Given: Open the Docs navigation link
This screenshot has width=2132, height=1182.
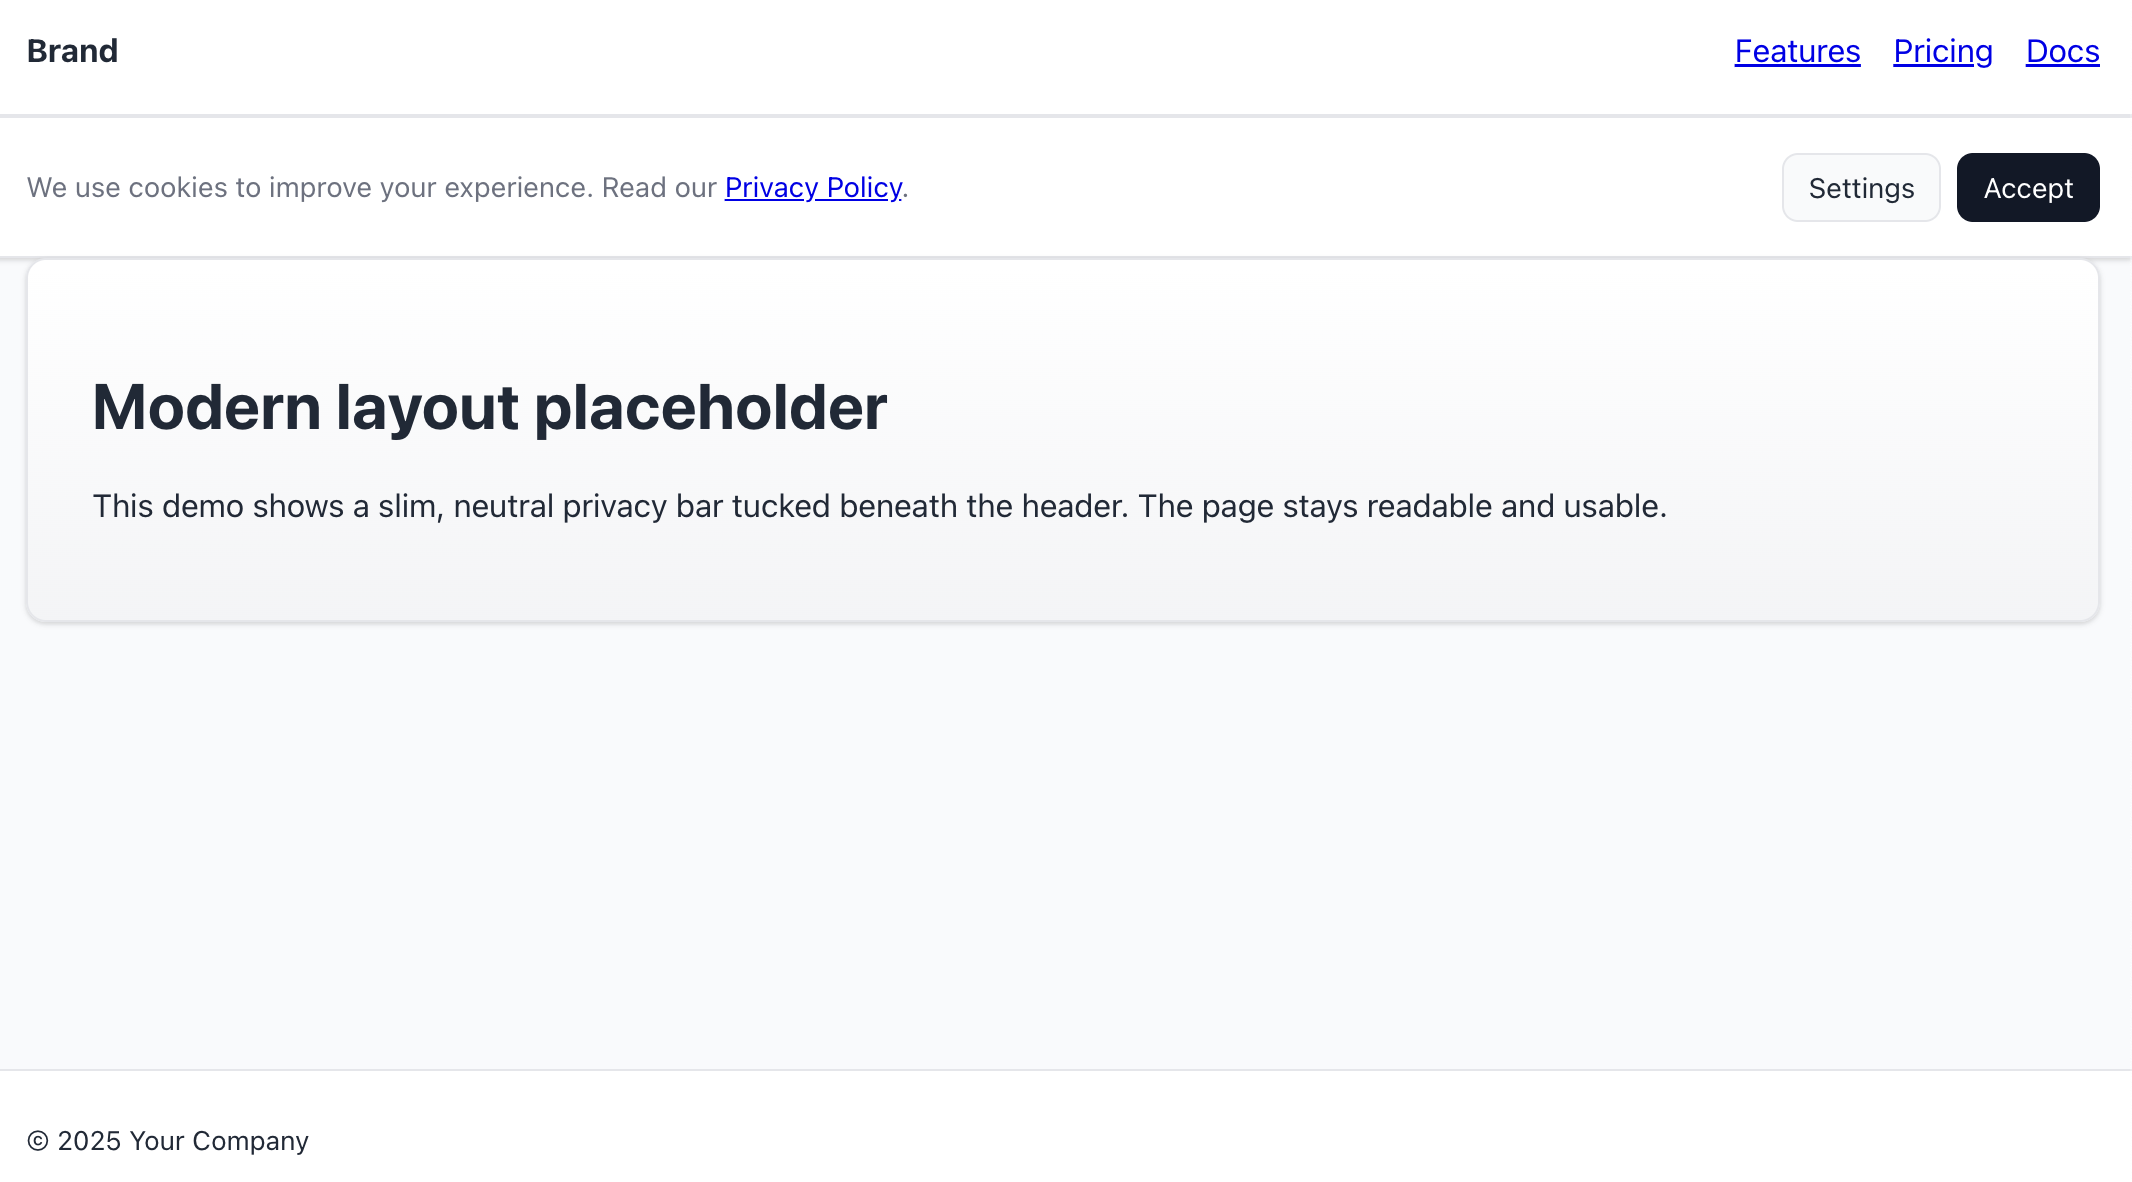Looking at the screenshot, I should pos(2062,51).
